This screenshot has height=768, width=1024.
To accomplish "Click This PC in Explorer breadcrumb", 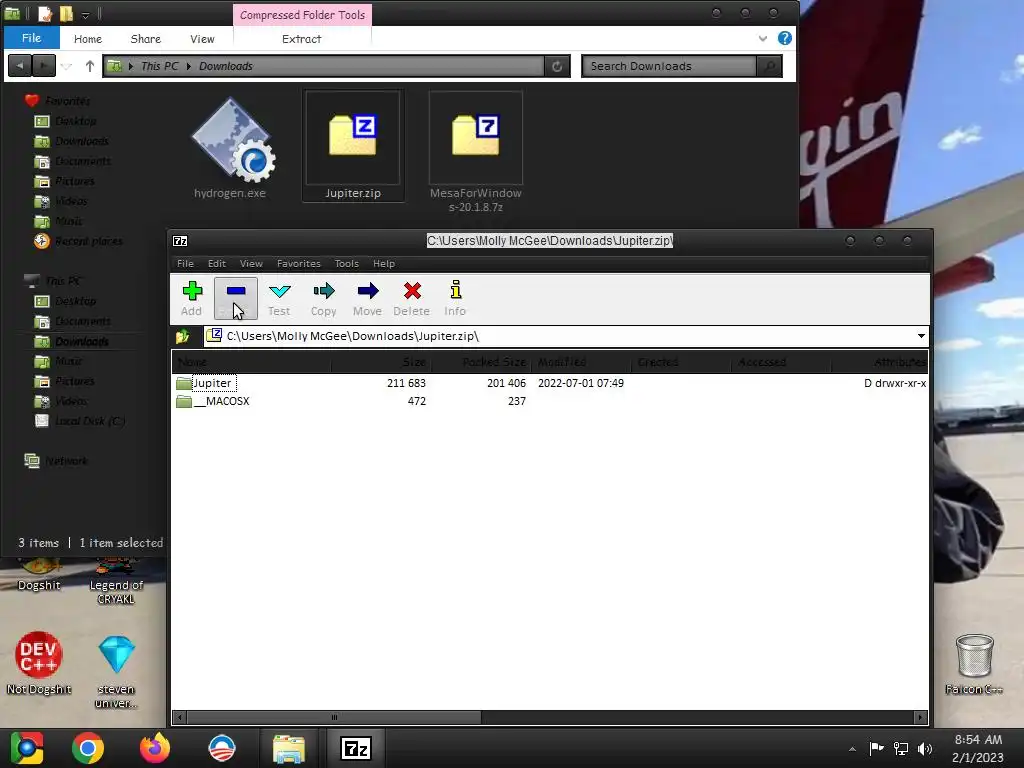I will click(x=159, y=66).
